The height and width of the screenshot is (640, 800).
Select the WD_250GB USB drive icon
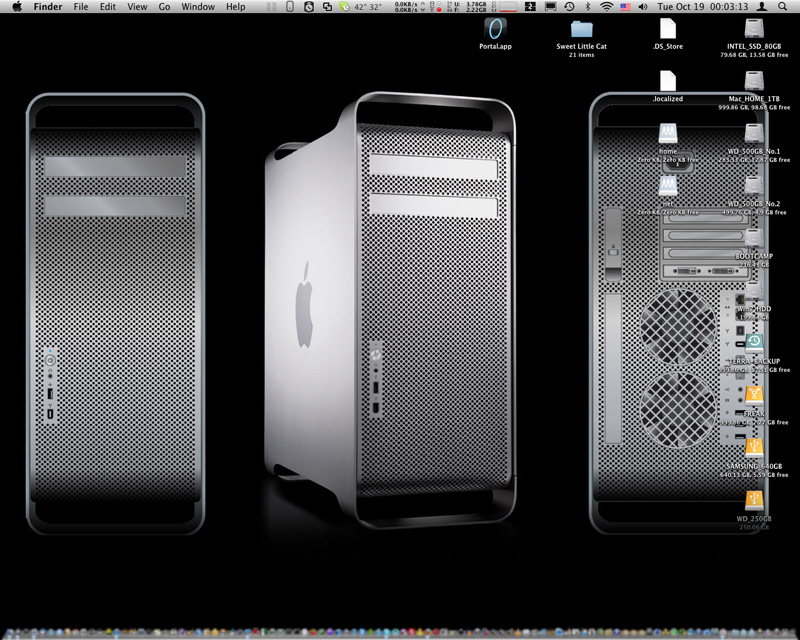pyautogui.click(x=754, y=502)
